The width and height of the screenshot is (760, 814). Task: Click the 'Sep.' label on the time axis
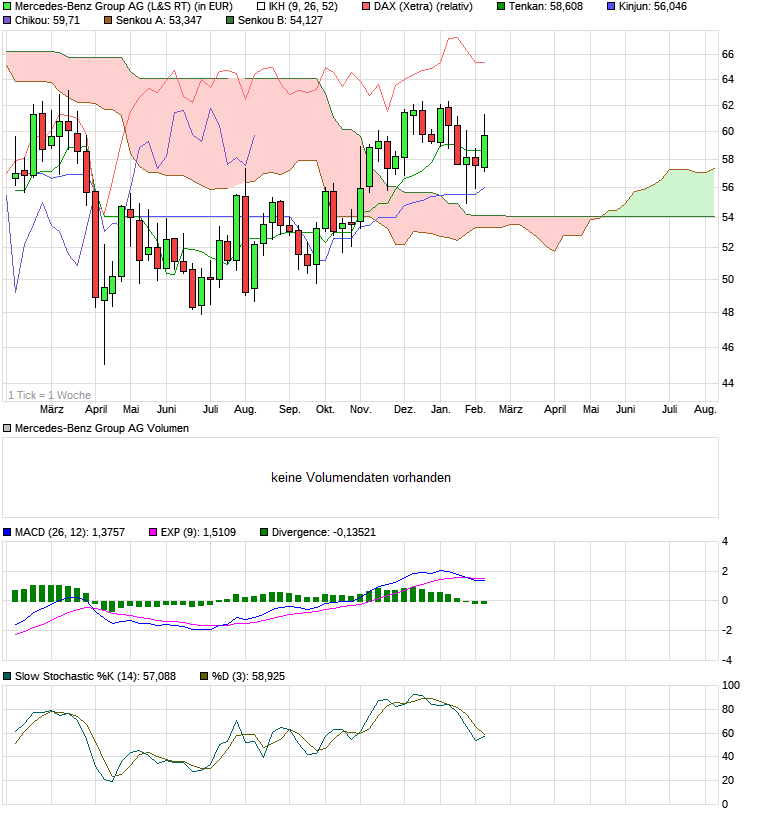pyautogui.click(x=289, y=410)
